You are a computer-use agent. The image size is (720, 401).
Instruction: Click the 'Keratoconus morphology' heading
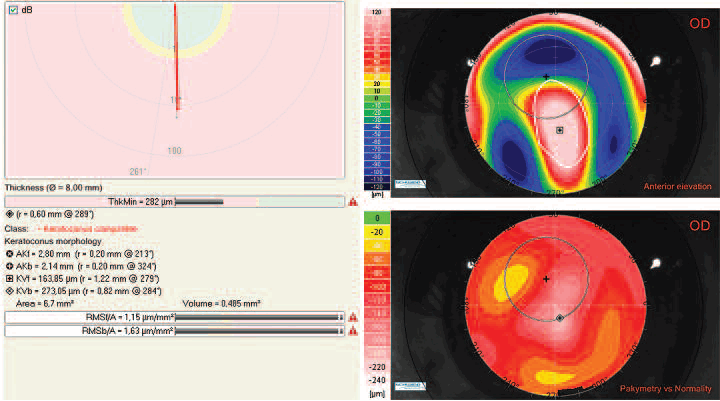click(x=53, y=241)
